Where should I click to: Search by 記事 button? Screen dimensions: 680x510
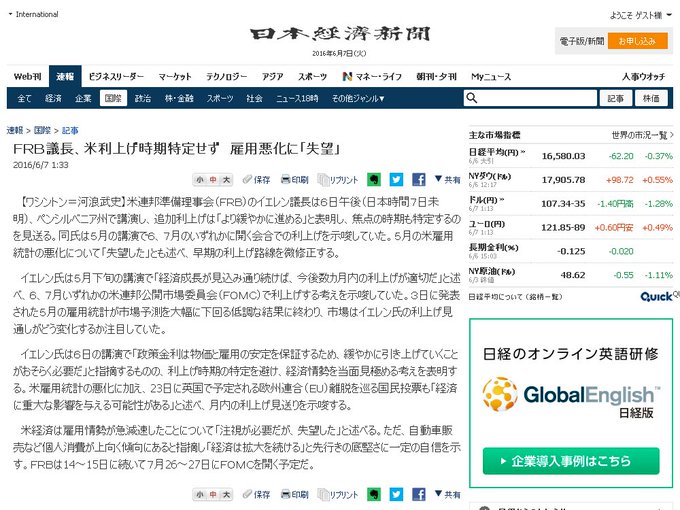pos(615,98)
